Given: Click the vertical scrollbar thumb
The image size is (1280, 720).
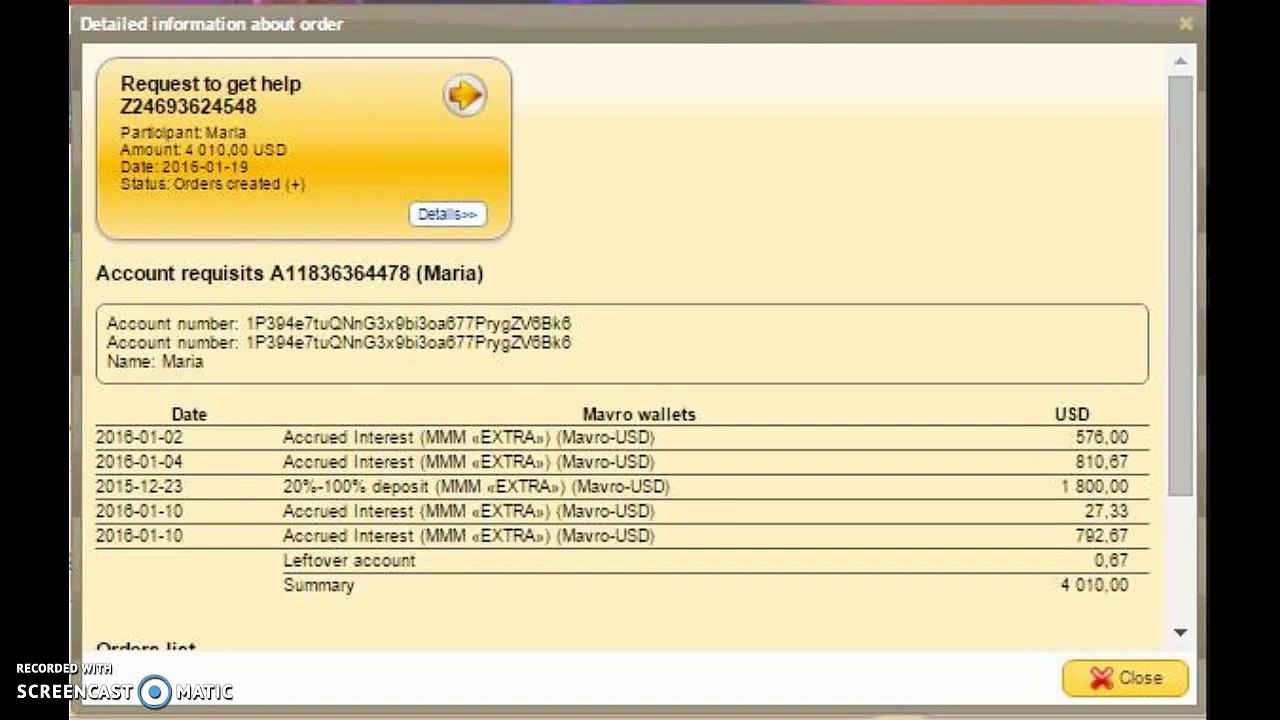Looking at the screenshot, I should tap(1180, 284).
